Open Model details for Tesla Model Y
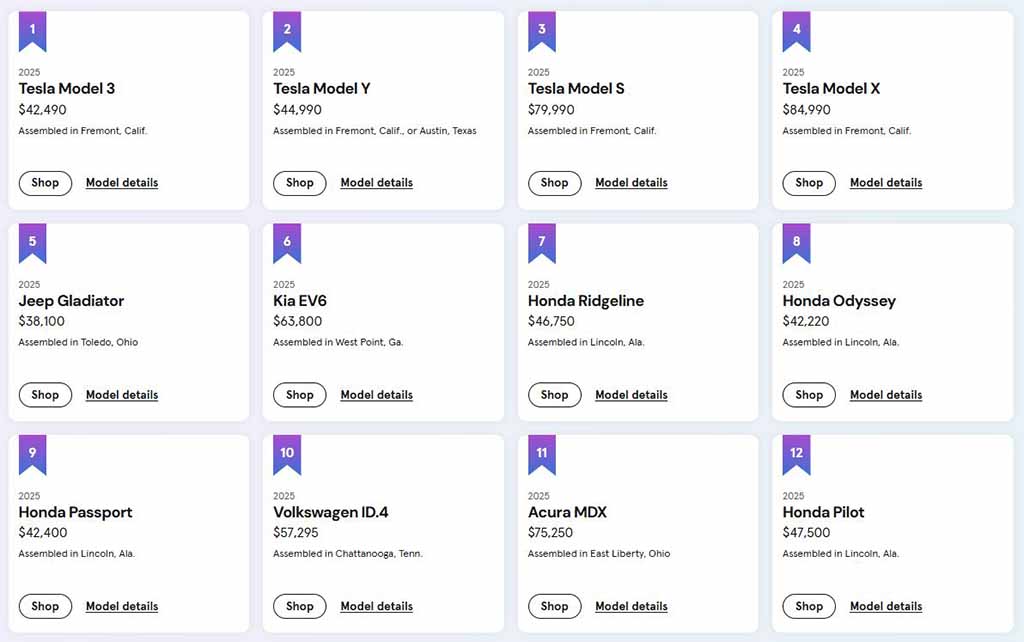 click(x=376, y=183)
